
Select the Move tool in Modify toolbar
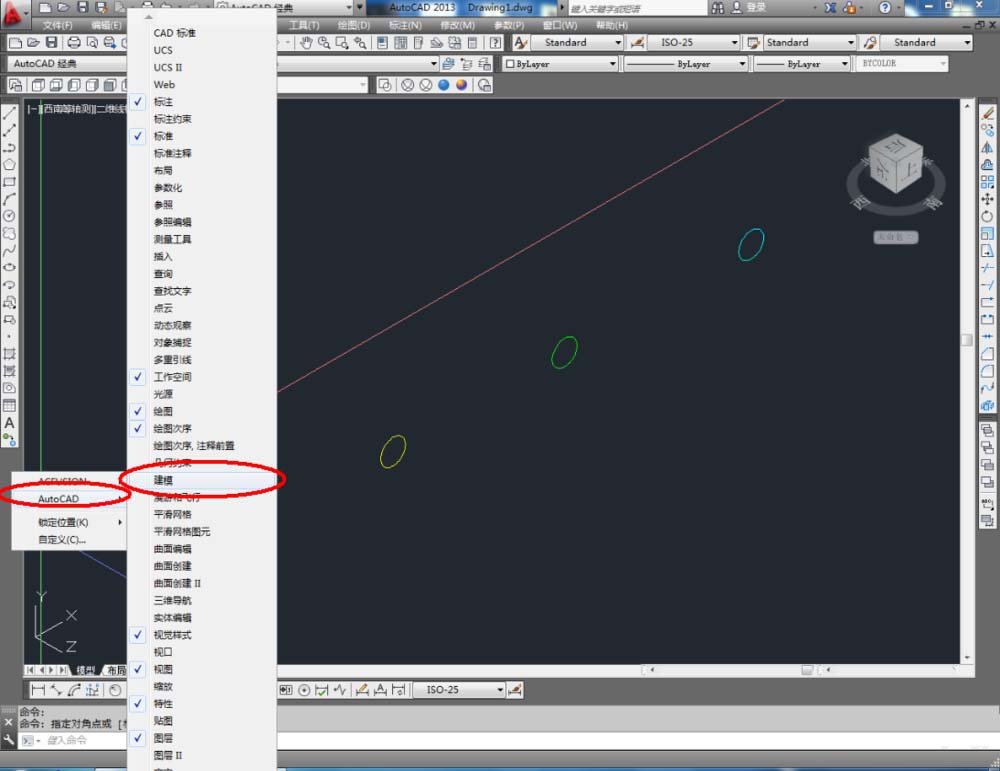click(987, 199)
